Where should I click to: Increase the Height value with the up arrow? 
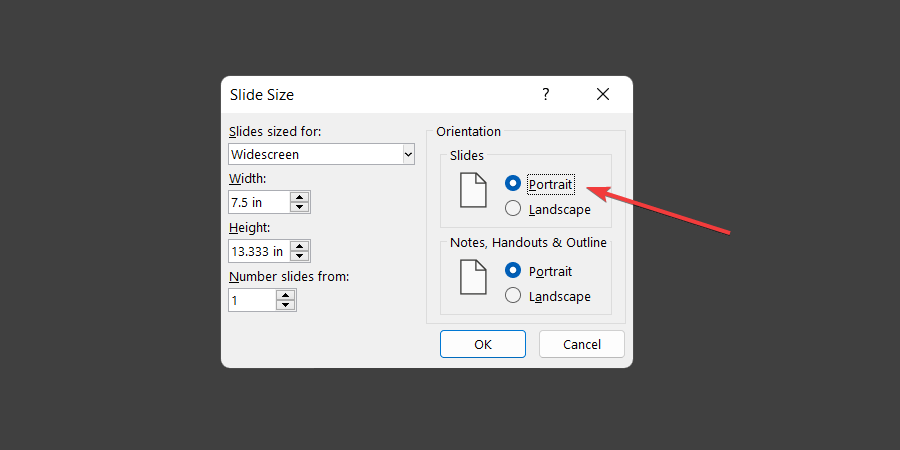coord(299,246)
